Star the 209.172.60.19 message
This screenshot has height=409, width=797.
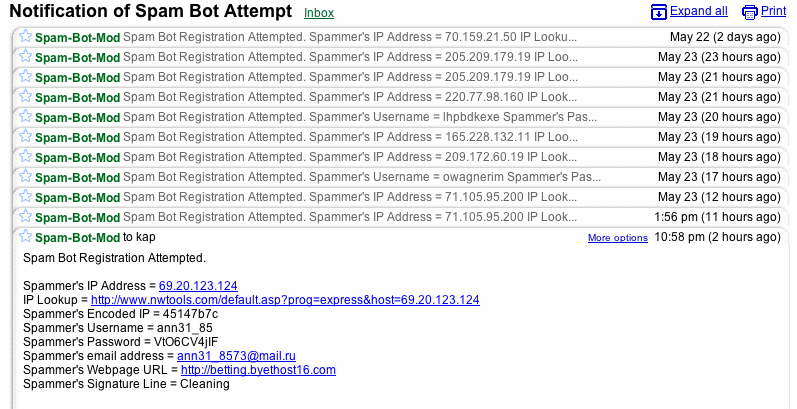click(26, 156)
